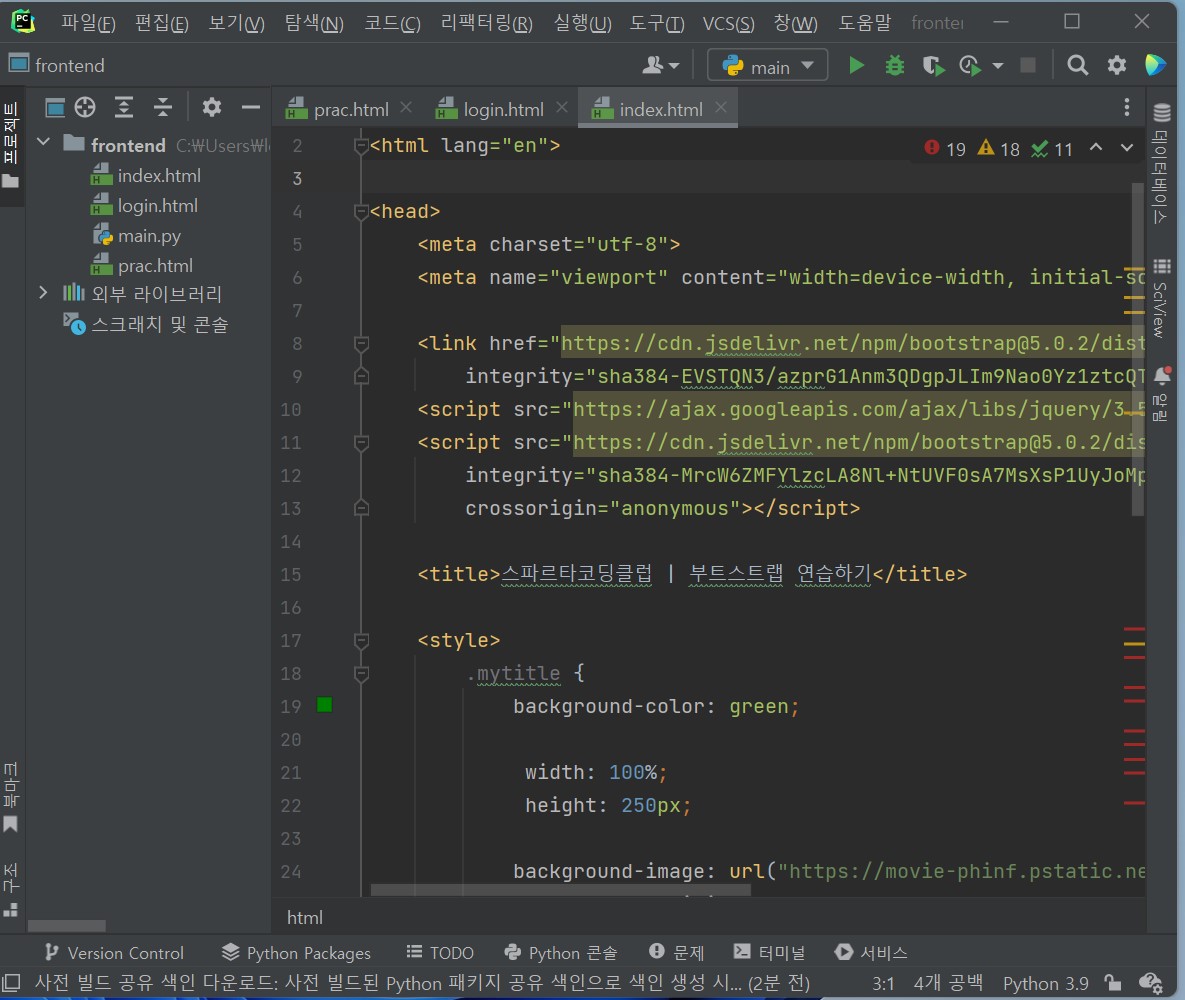Open Version Control tool window
This screenshot has height=1000, width=1185.
tap(114, 953)
